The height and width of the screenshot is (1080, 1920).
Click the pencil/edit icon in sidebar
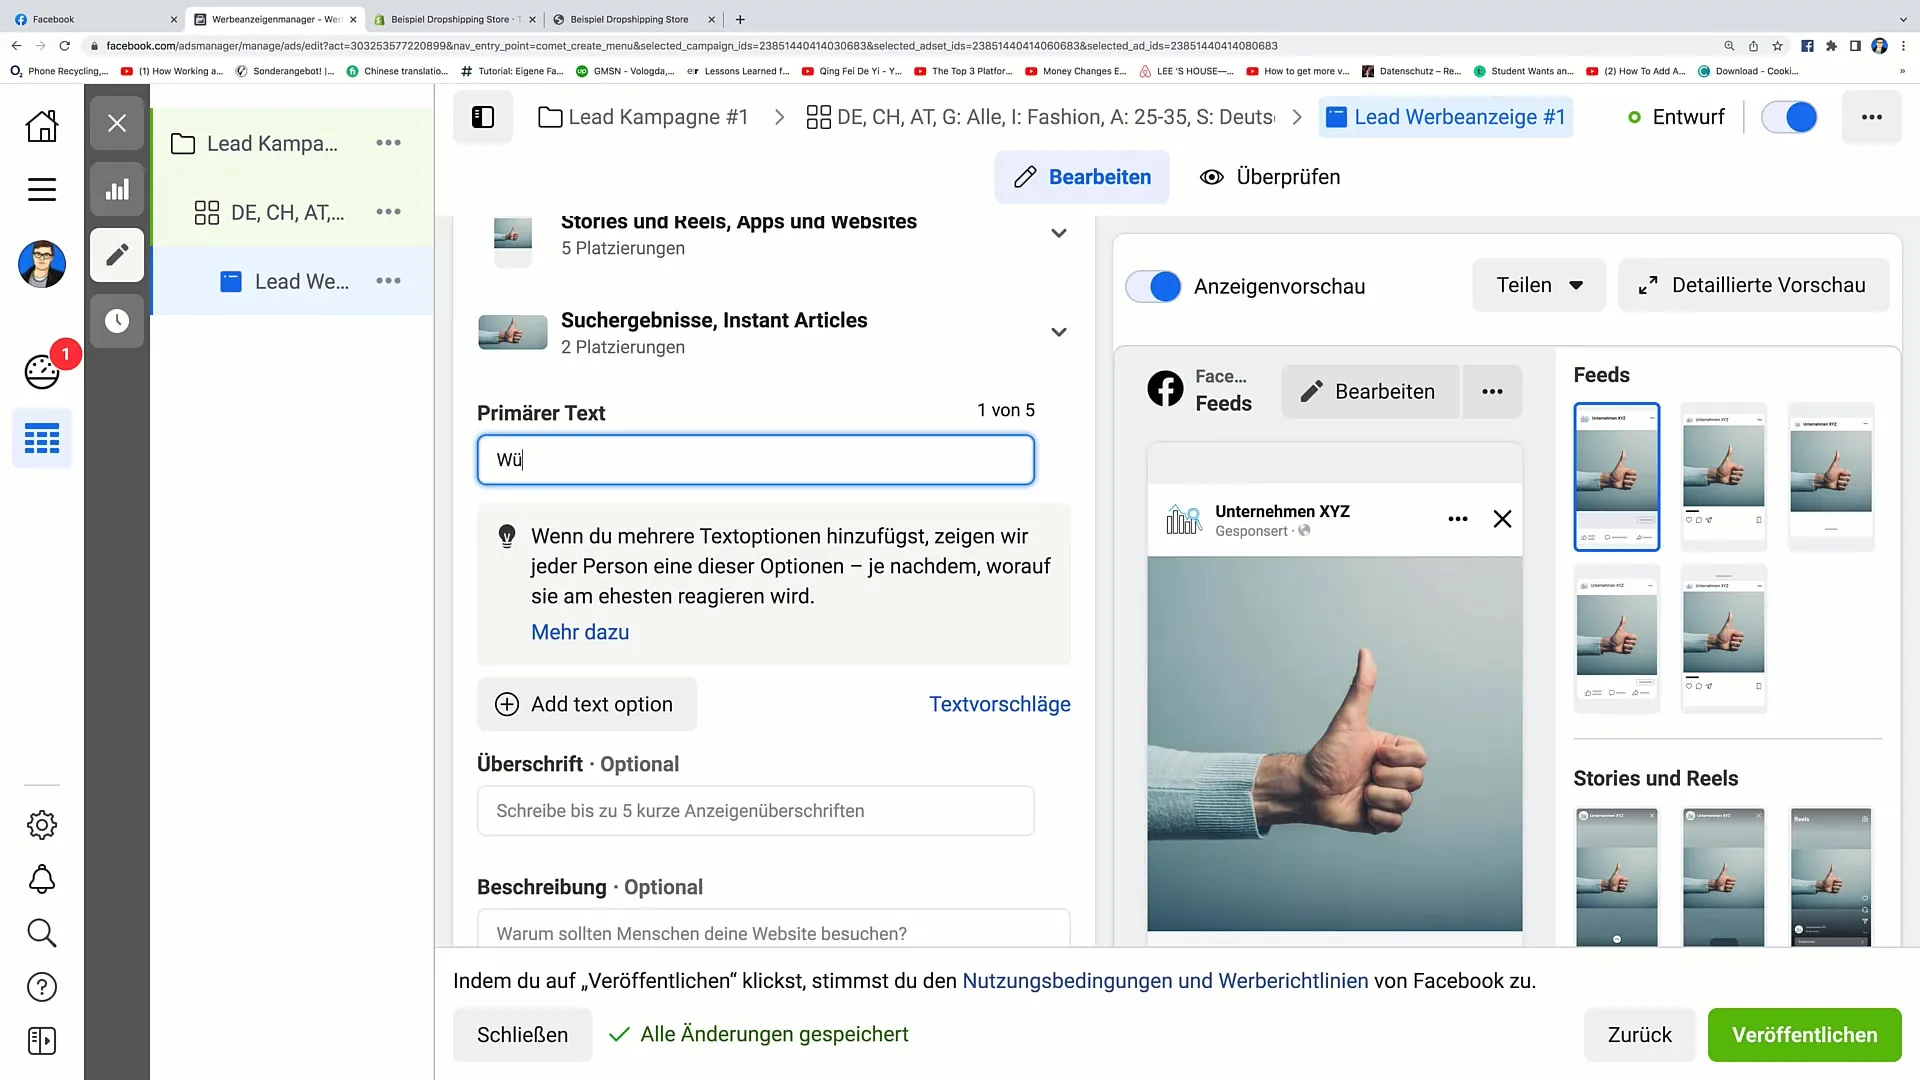tap(116, 255)
